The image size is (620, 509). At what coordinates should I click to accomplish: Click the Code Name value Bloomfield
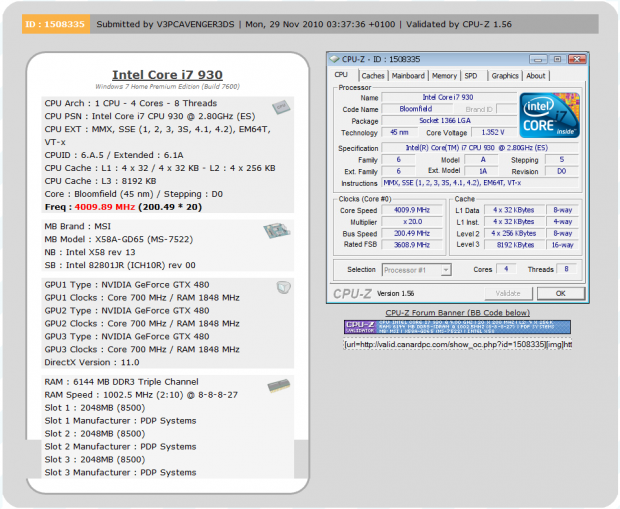pyautogui.click(x=416, y=109)
